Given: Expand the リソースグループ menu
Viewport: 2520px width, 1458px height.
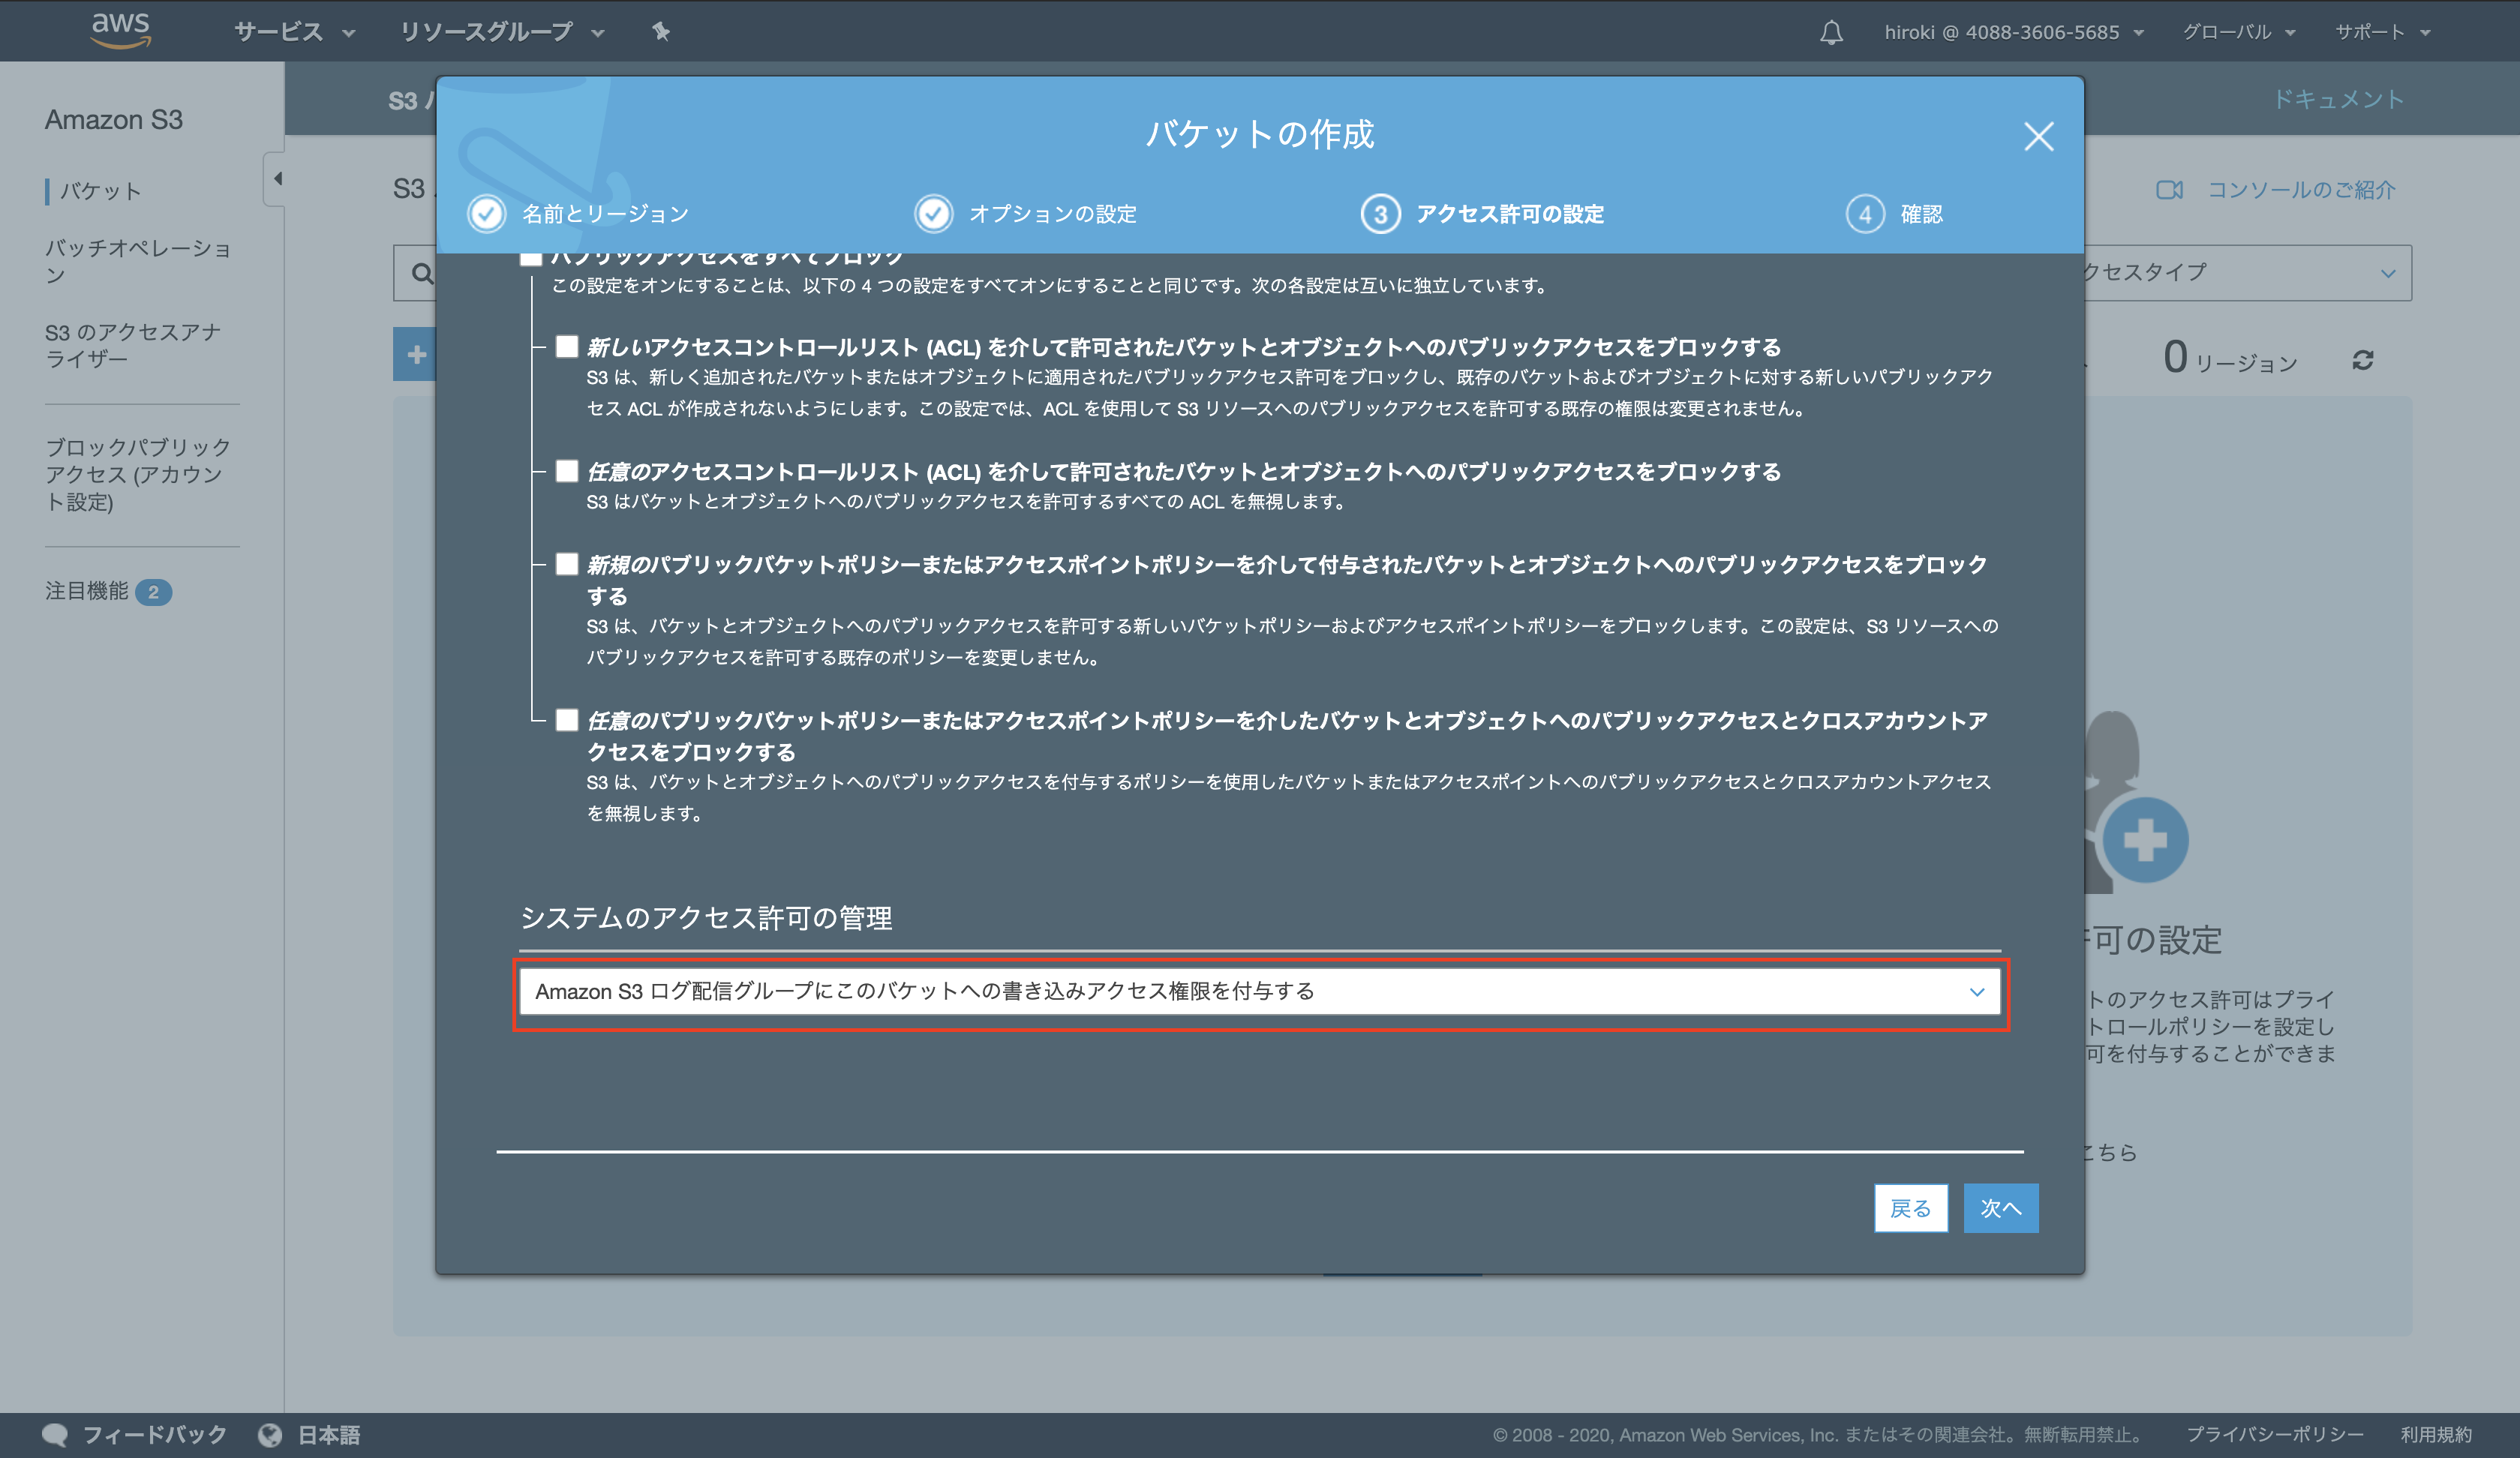Looking at the screenshot, I should (501, 32).
